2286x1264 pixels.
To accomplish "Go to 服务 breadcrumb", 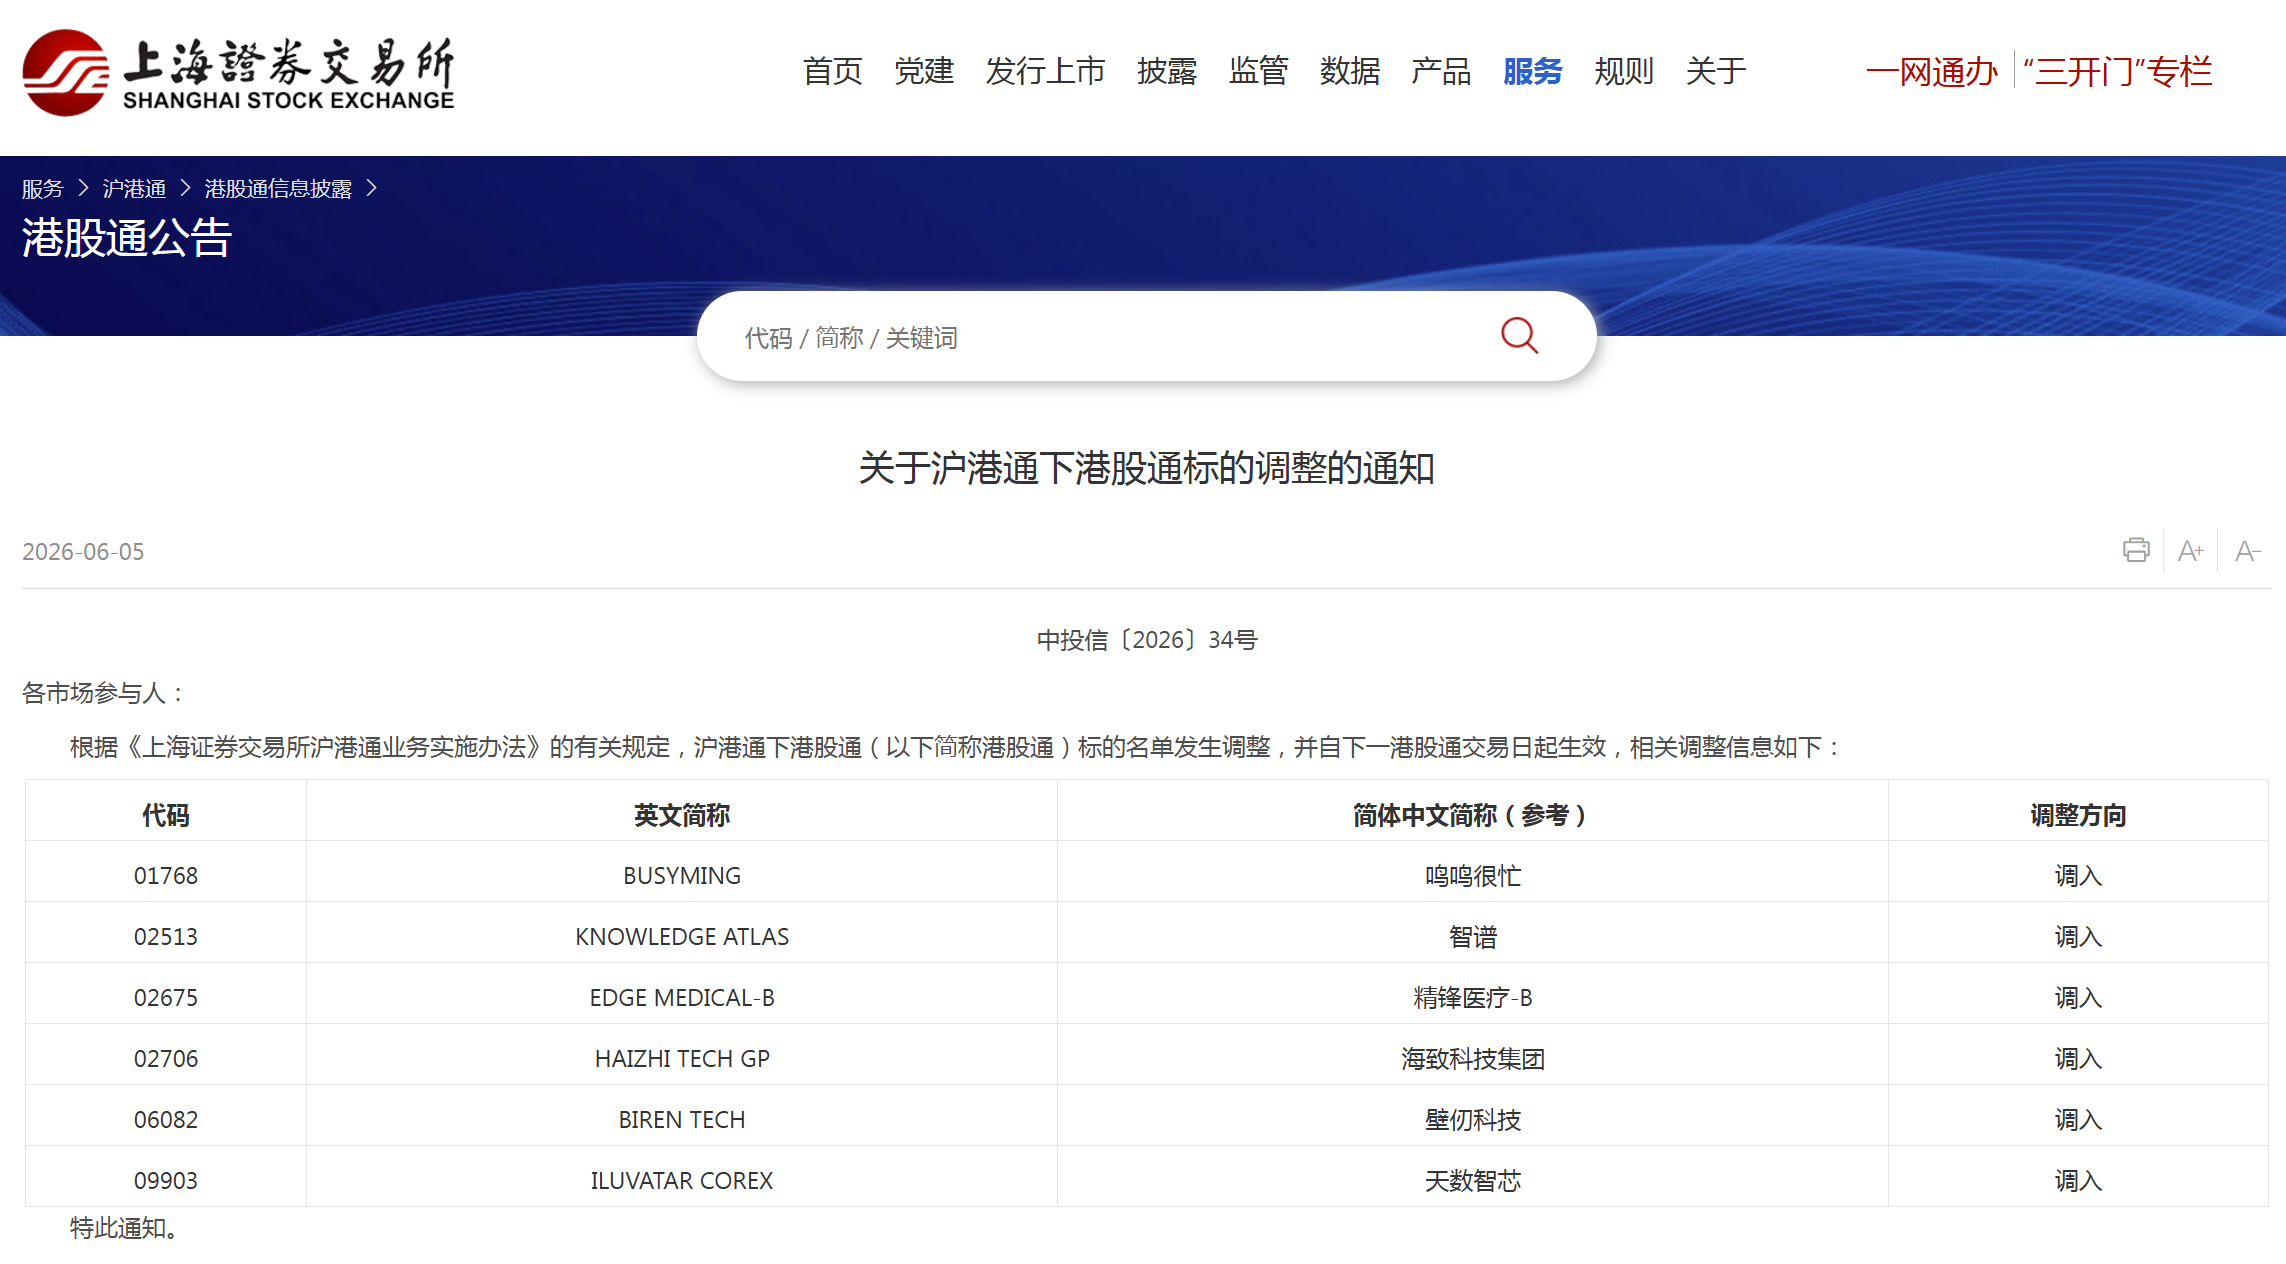I will 43,189.
